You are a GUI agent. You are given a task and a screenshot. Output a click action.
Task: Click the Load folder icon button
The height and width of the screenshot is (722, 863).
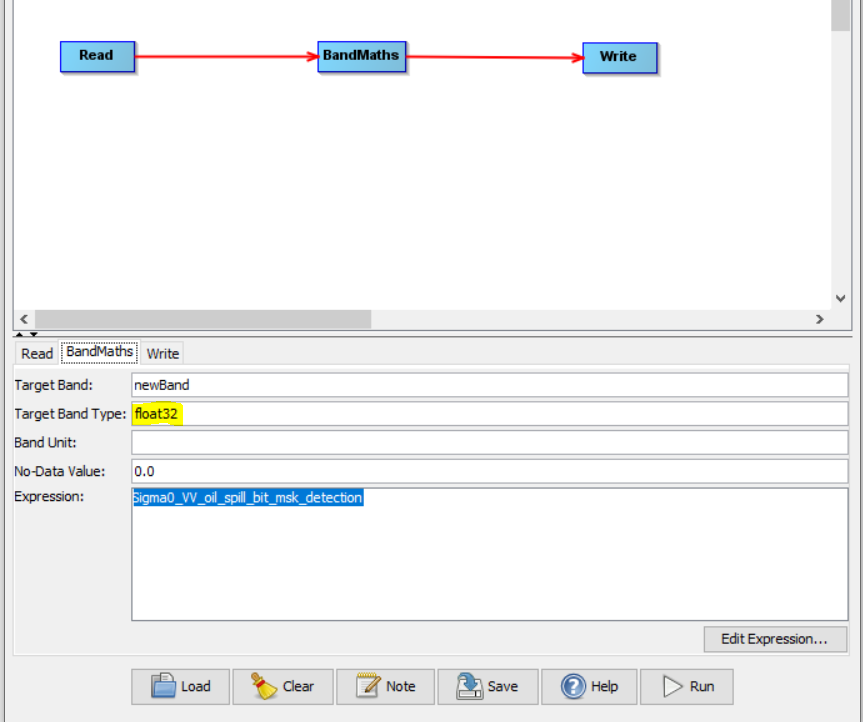point(180,686)
